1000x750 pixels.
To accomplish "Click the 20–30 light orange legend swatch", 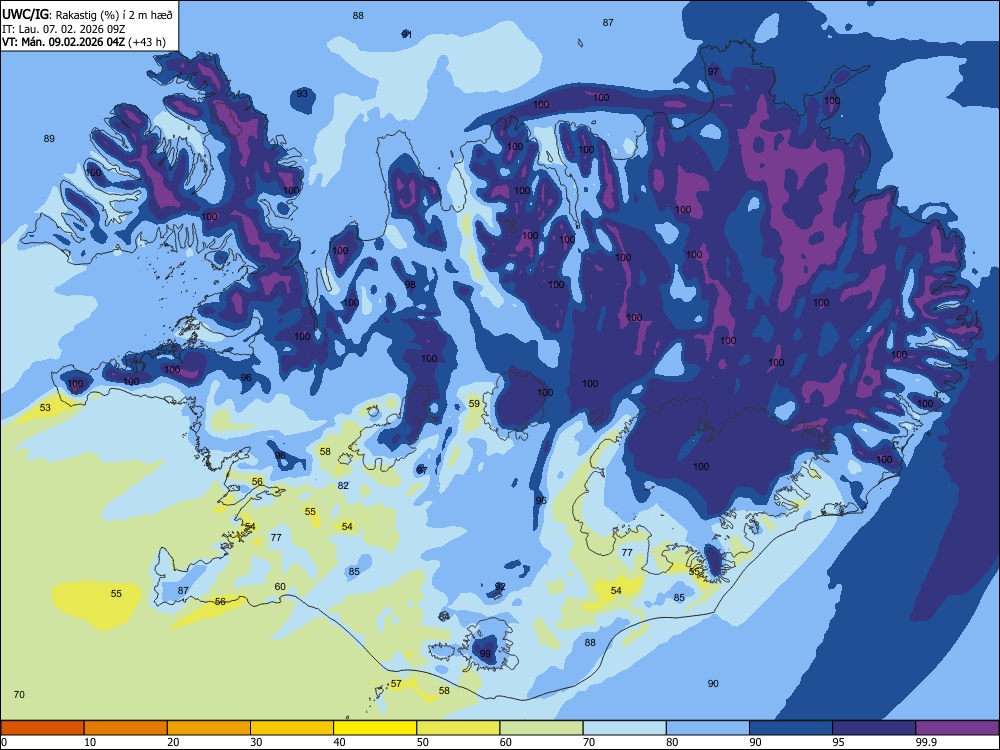I will coord(209,728).
